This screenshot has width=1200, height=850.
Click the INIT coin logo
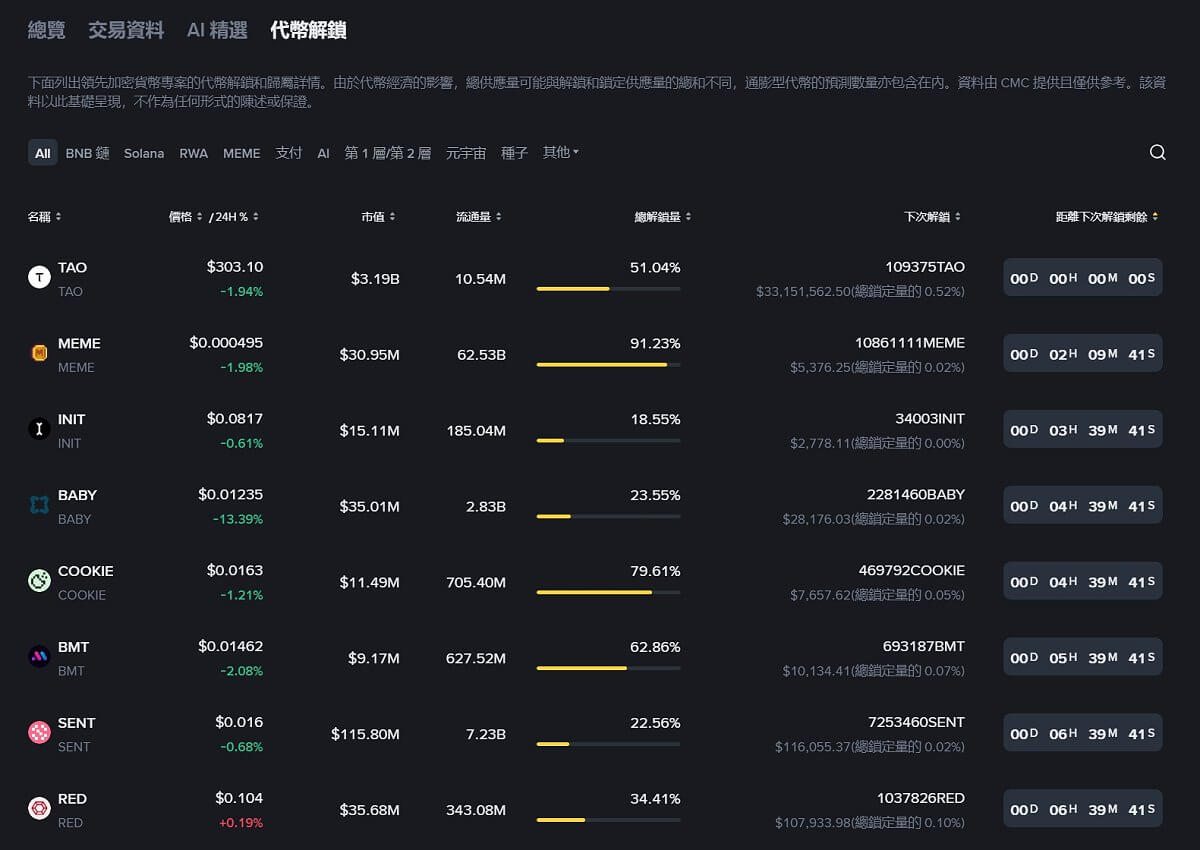(x=39, y=430)
